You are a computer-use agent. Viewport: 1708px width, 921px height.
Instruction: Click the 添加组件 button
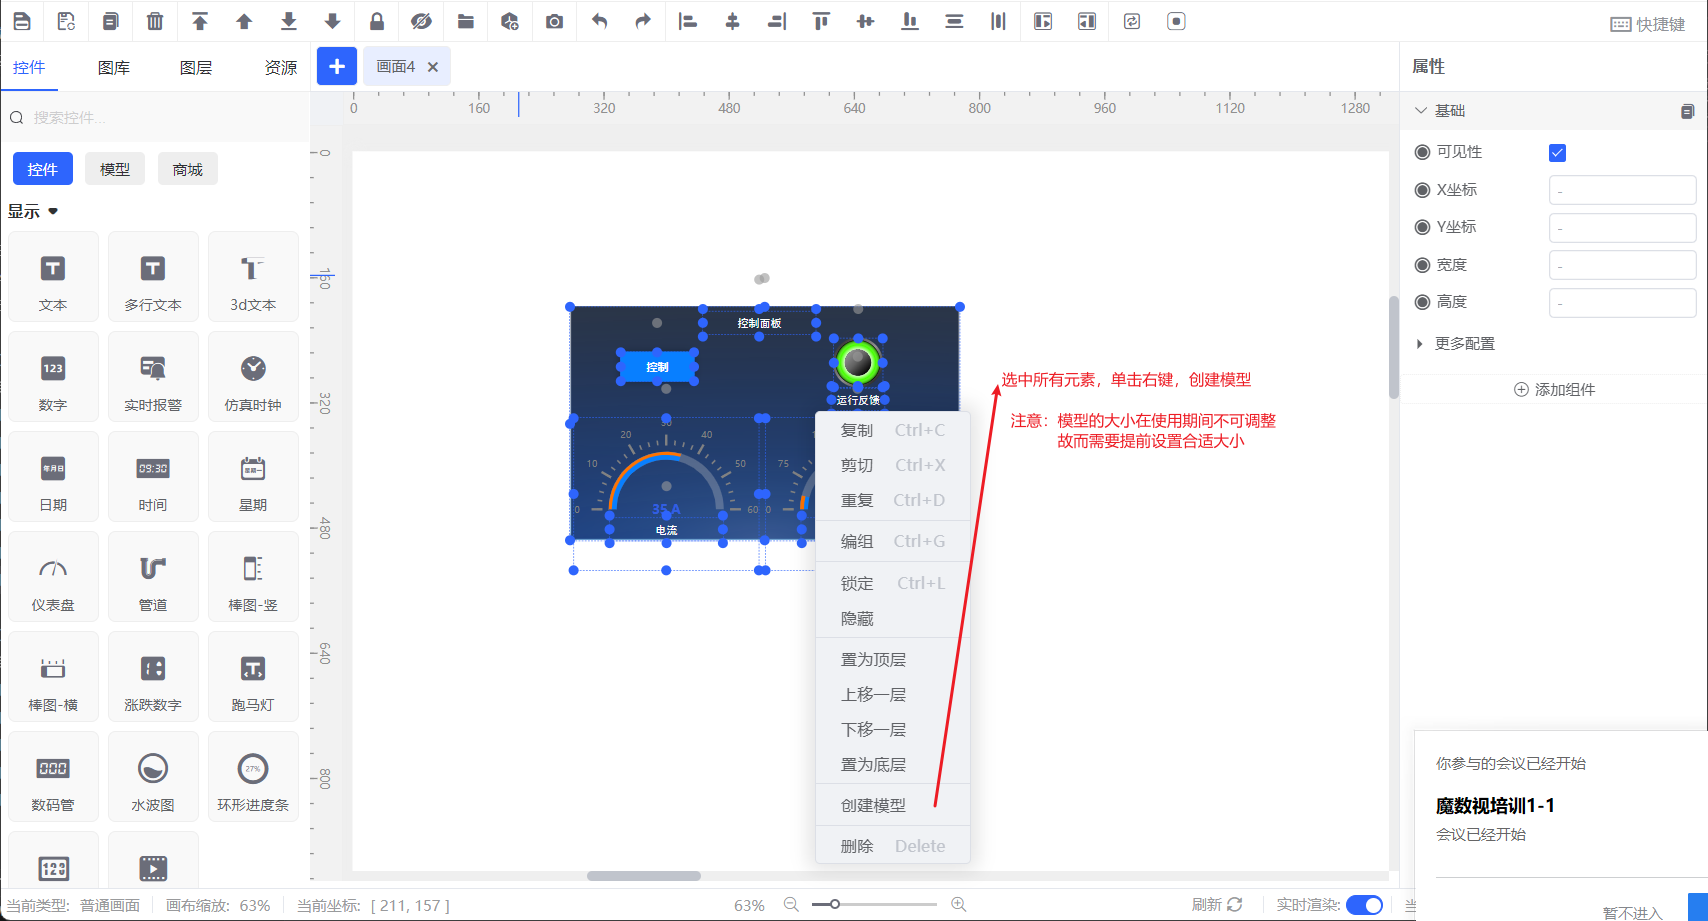click(x=1554, y=390)
